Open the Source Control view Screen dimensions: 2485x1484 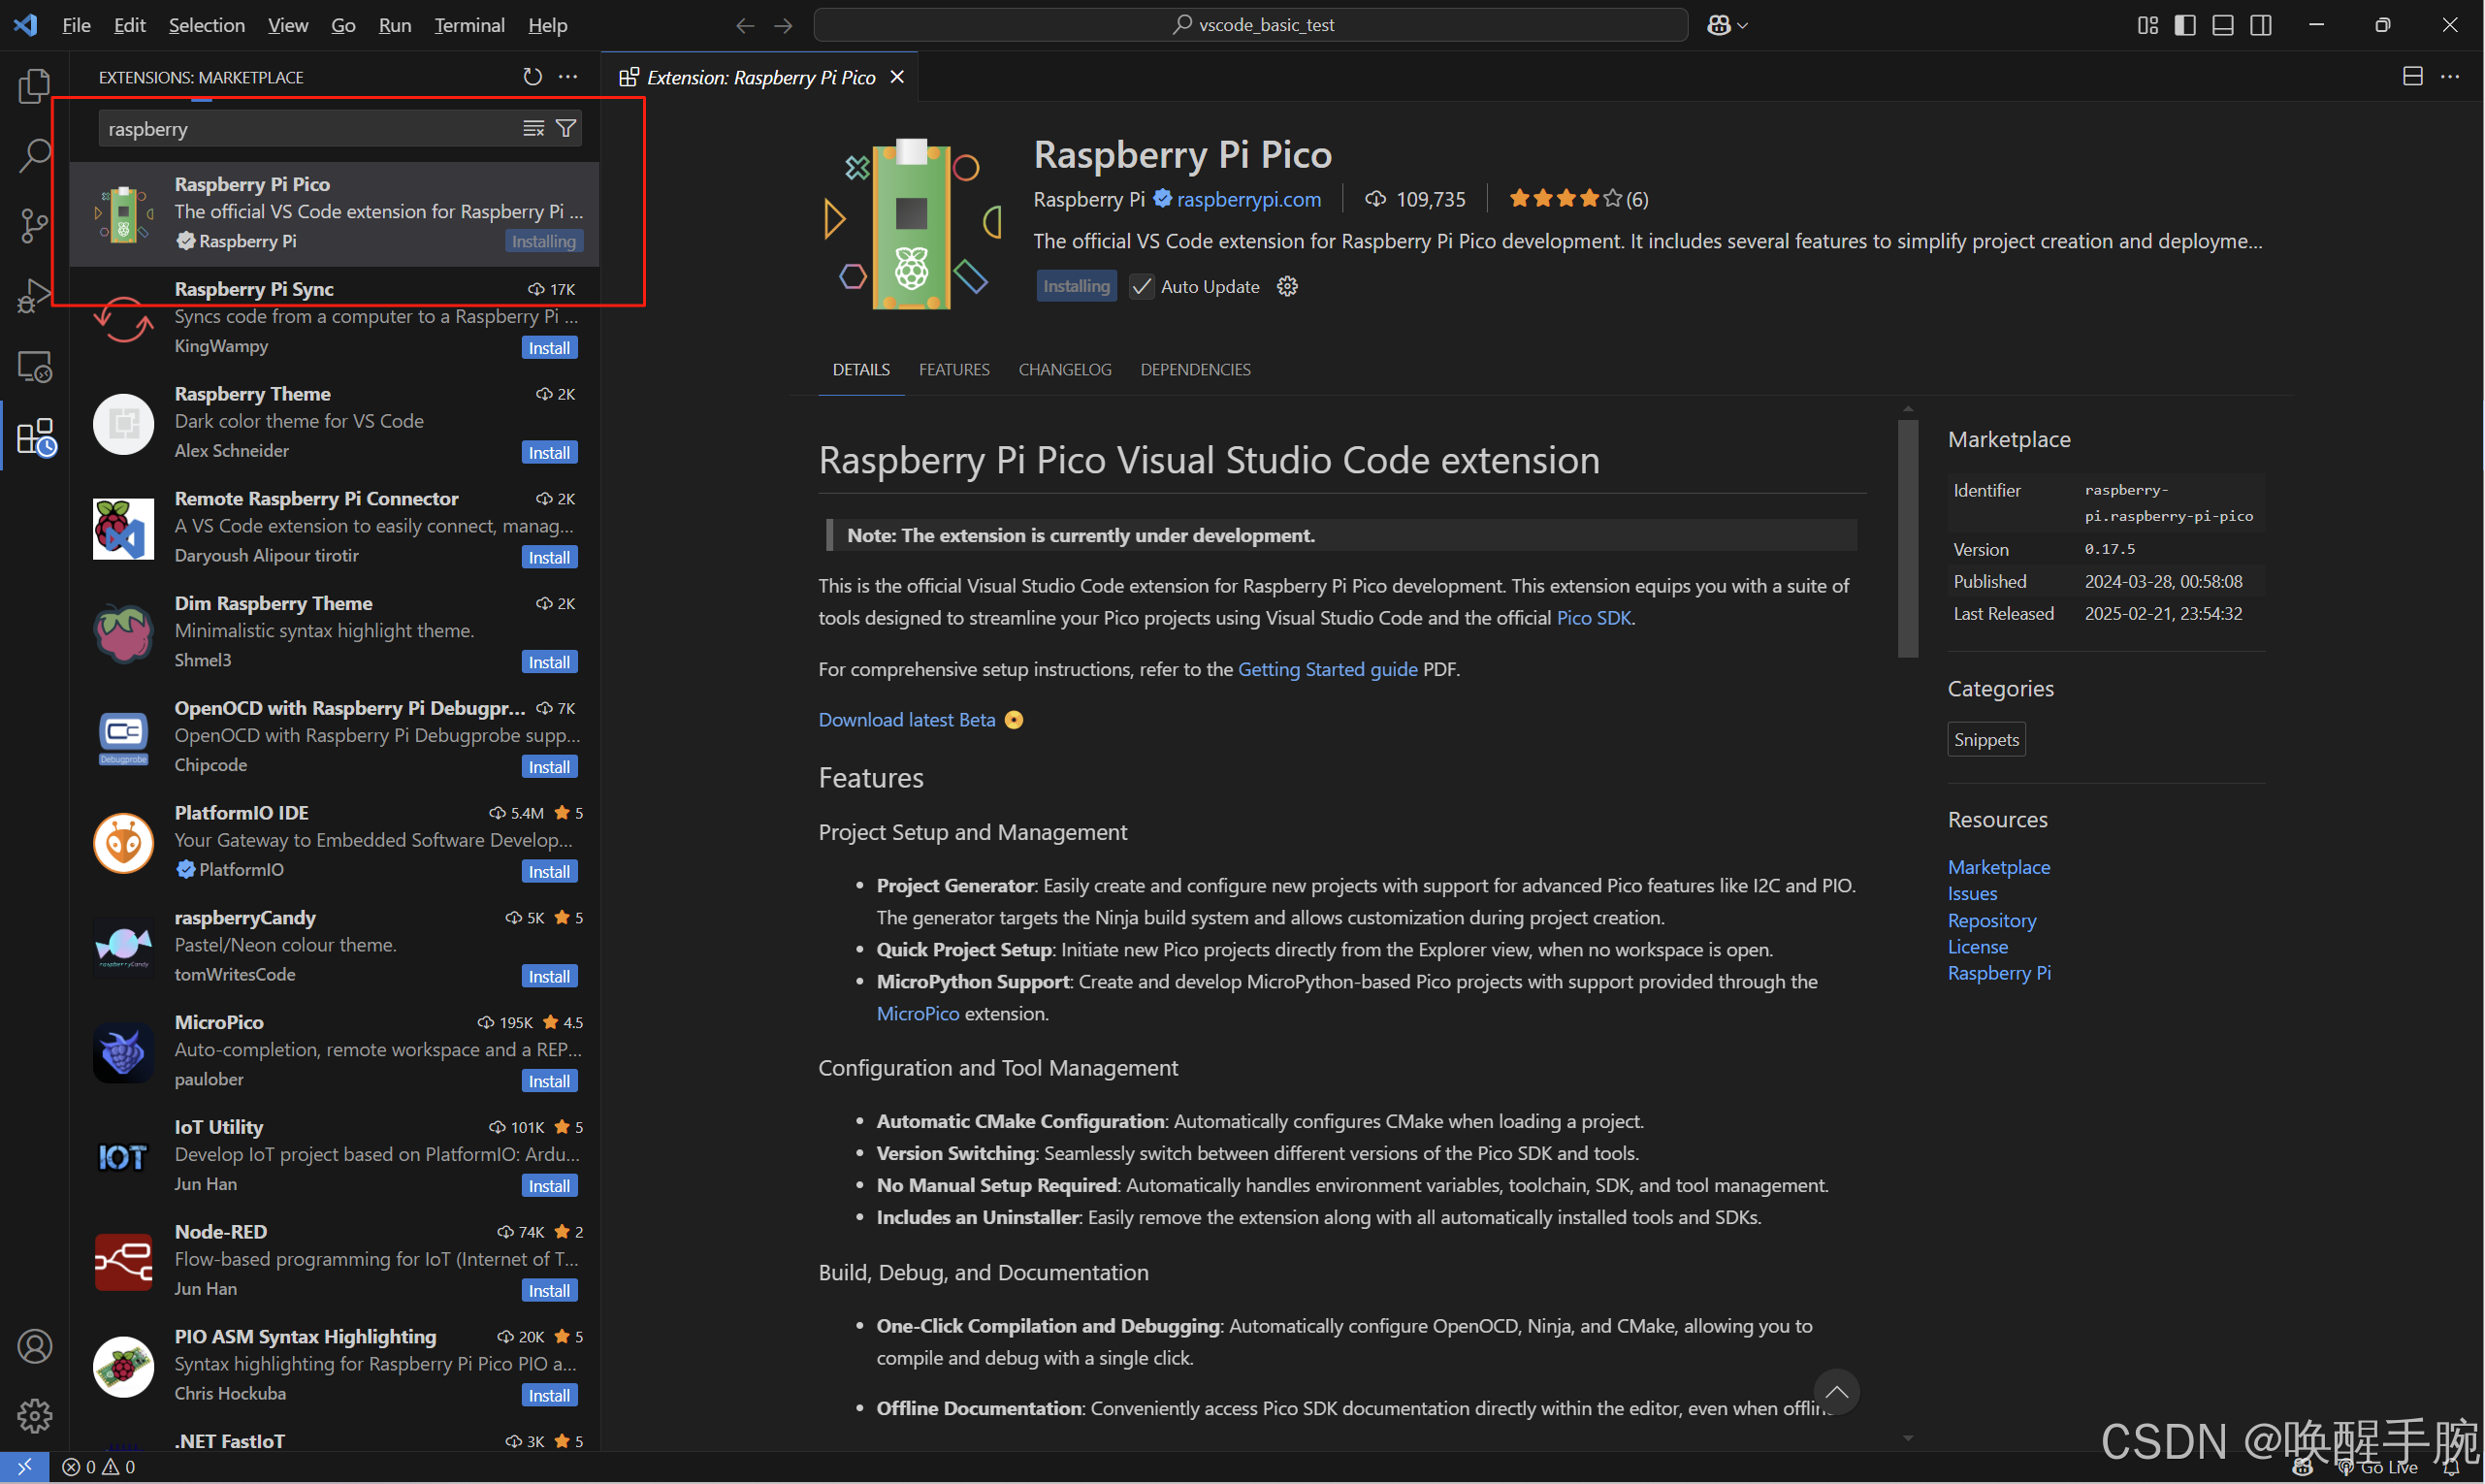pyautogui.click(x=34, y=225)
